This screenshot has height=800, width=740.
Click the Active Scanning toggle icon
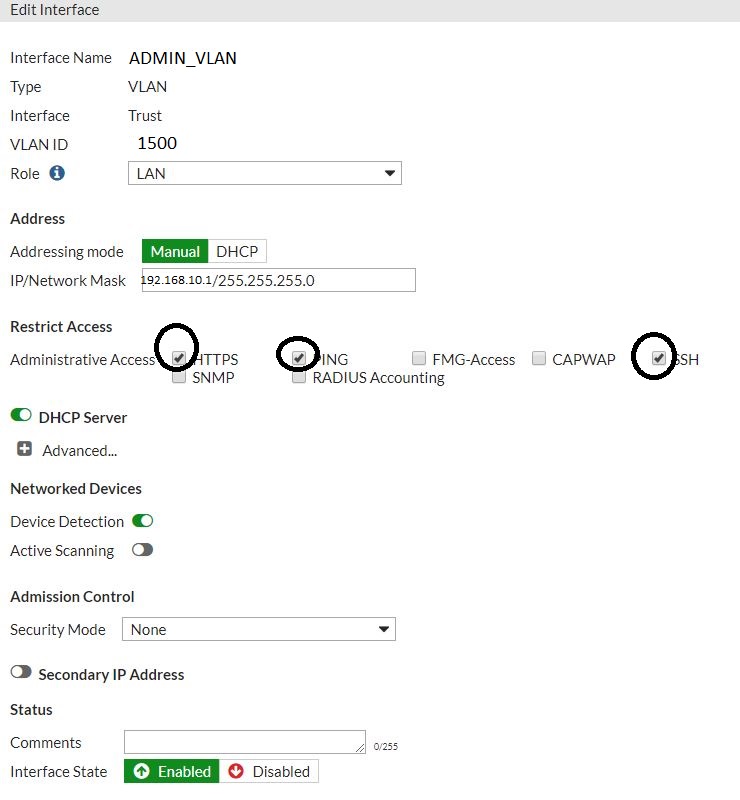pyautogui.click(x=142, y=550)
